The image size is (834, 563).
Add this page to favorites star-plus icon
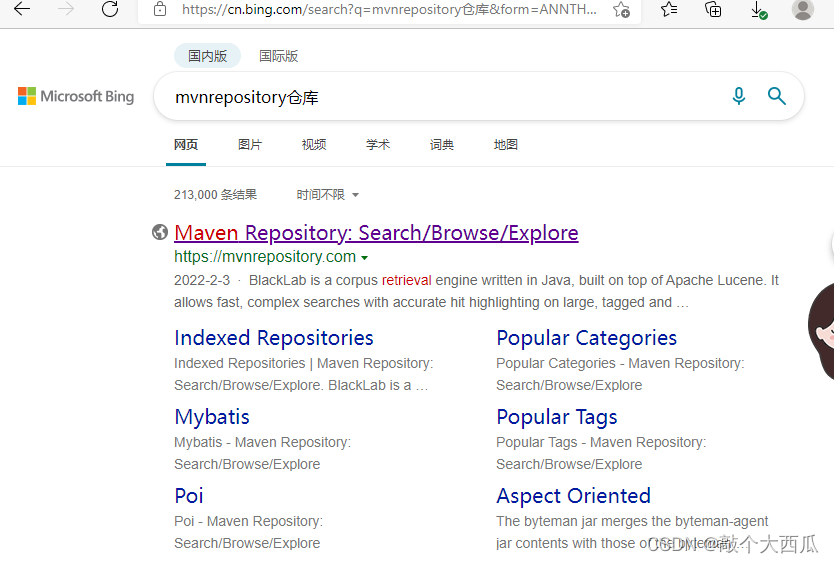point(621,10)
